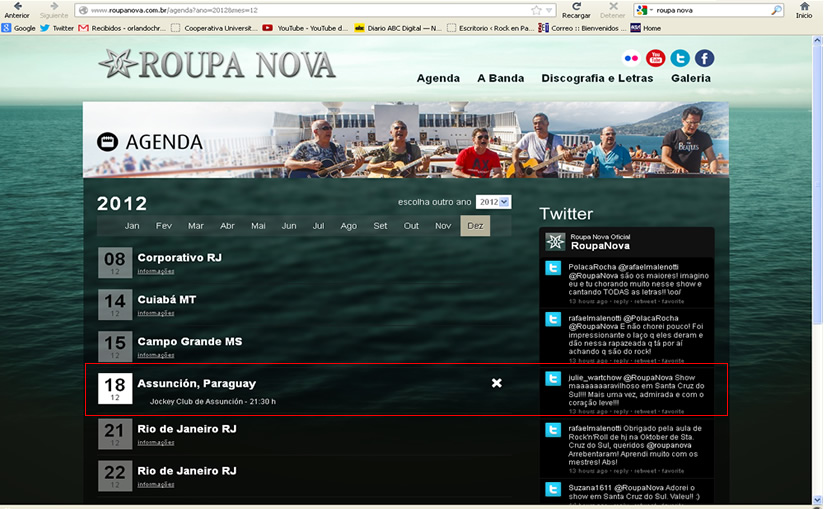
Task: Click the page vertical scrollbar down arrow
Action: click(818, 500)
